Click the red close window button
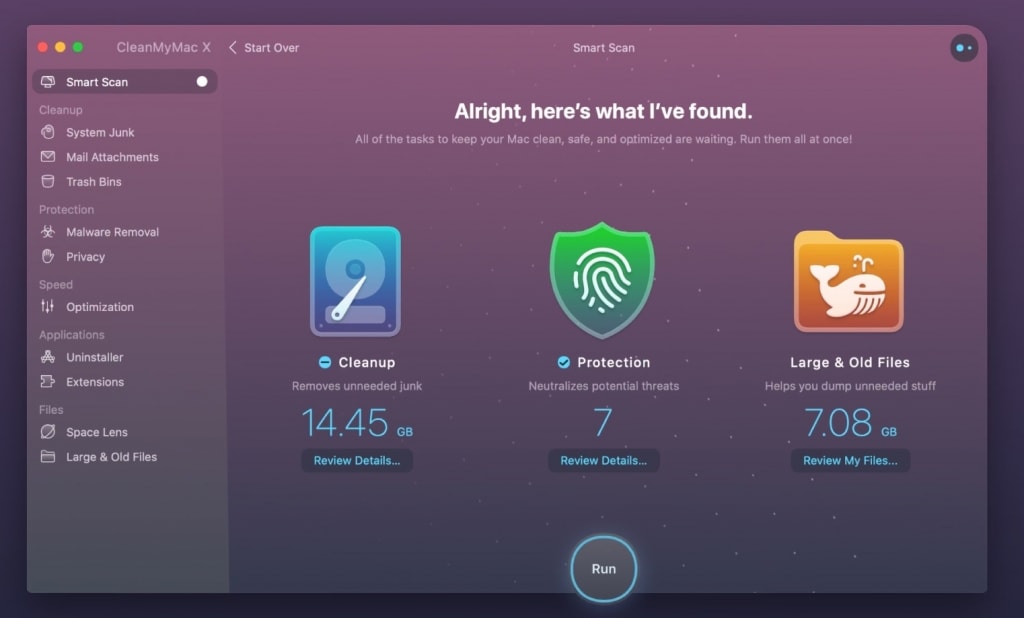The height and width of the screenshot is (618, 1024). (42, 47)
